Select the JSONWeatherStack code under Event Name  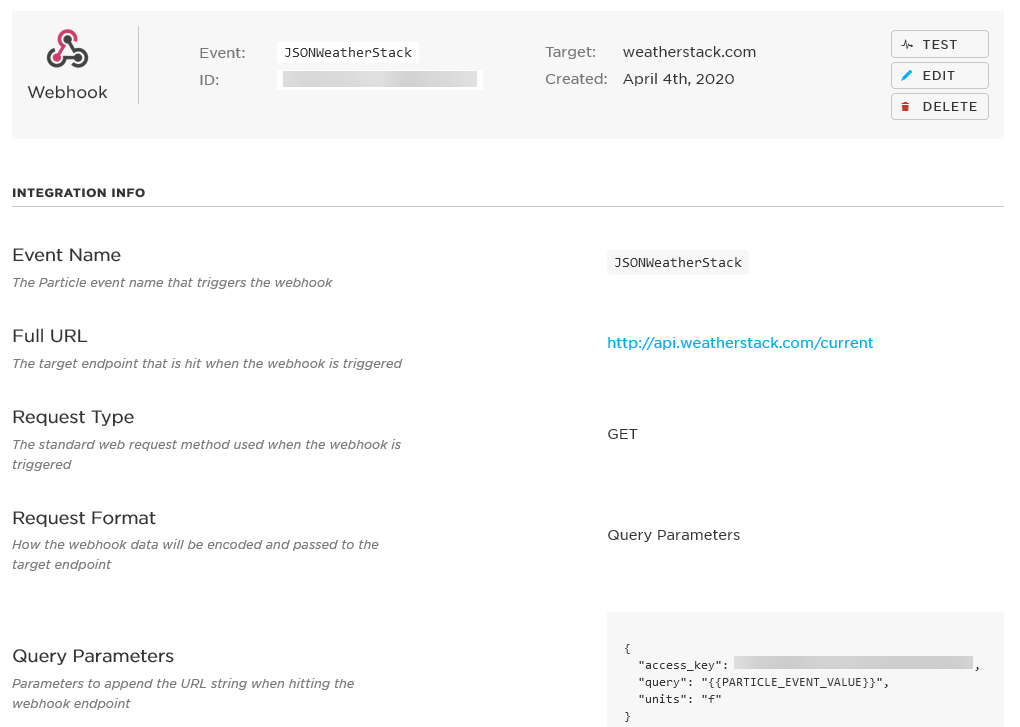click(678, 263)
